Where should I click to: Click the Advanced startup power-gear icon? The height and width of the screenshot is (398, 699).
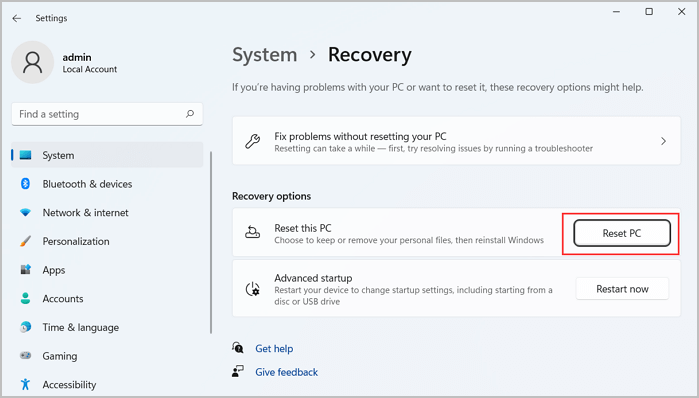(x=252, y=289)
